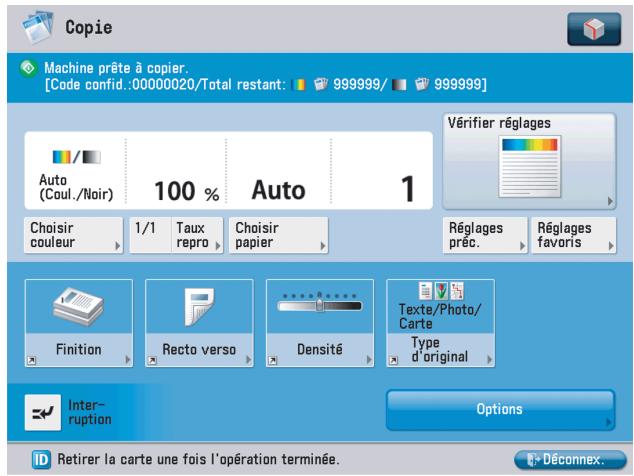Open Taux repro settings
The width and height of the screenshot is (634, 476).
click(x=197, y=235)
